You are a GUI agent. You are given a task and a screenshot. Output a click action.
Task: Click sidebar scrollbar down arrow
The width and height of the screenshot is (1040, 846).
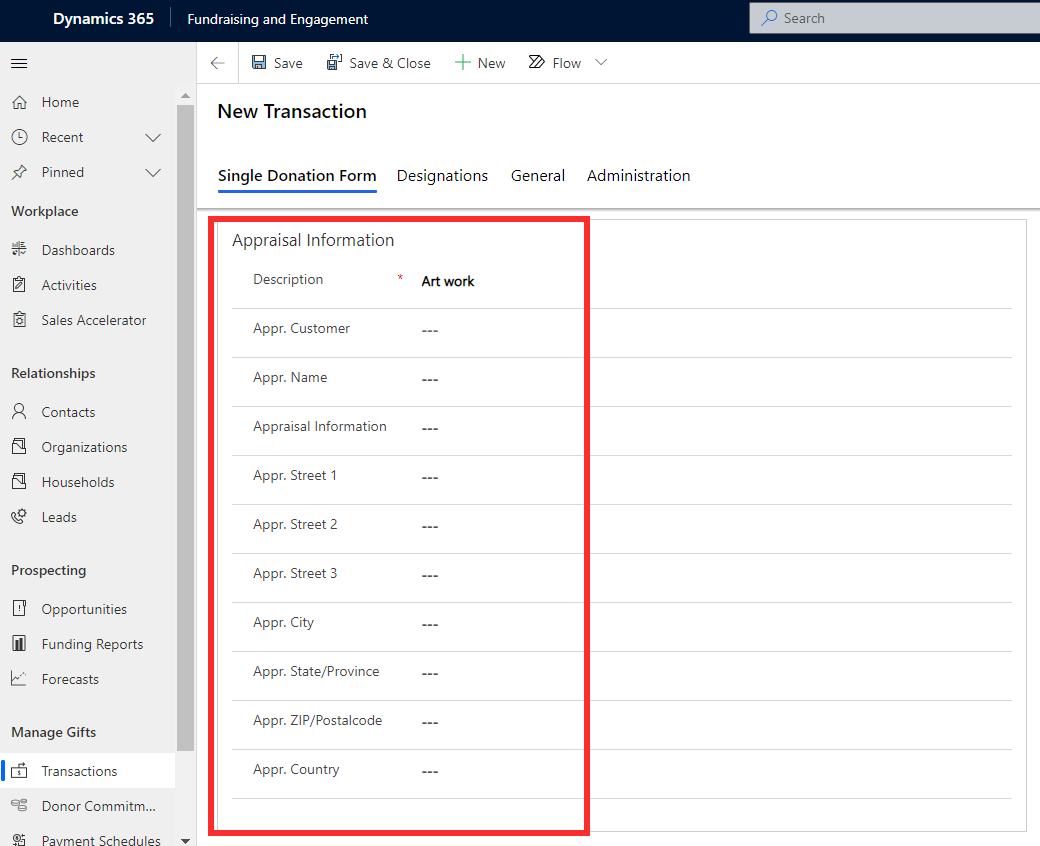point(185,840)
